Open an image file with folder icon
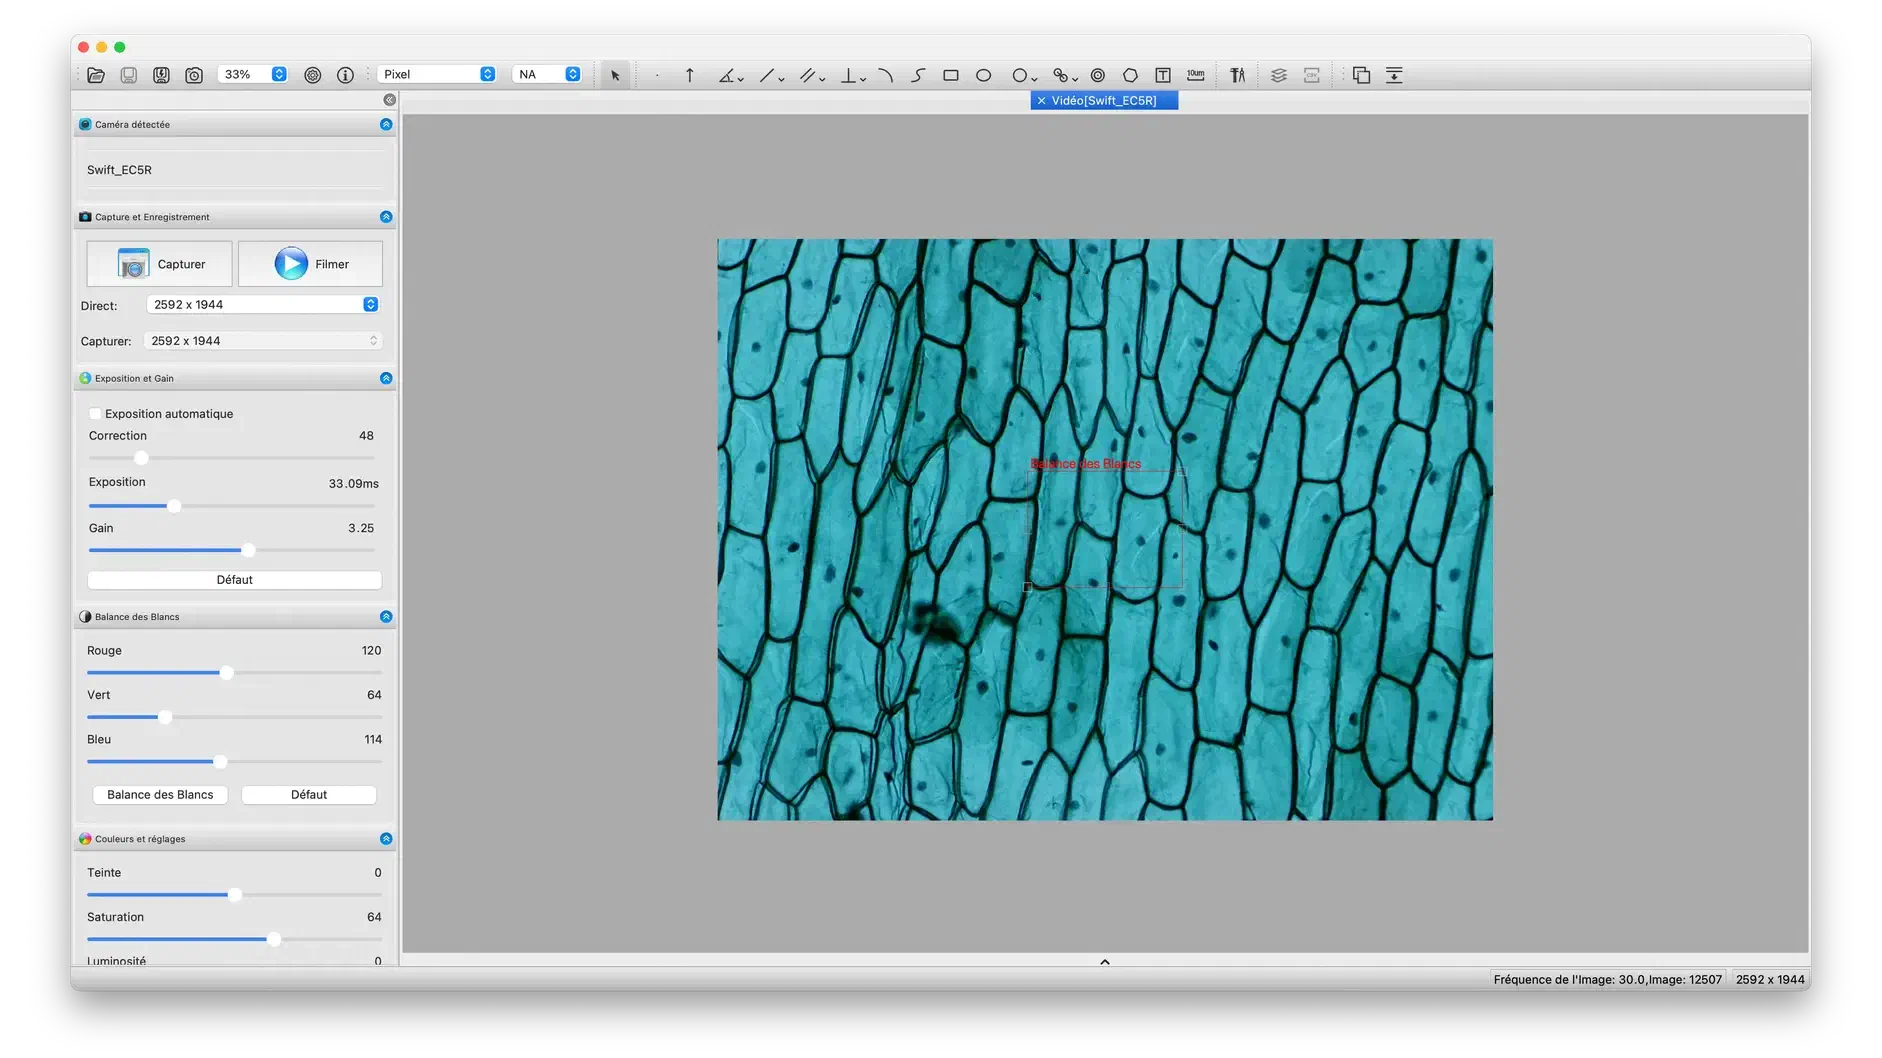 click(x=96, y=75)
